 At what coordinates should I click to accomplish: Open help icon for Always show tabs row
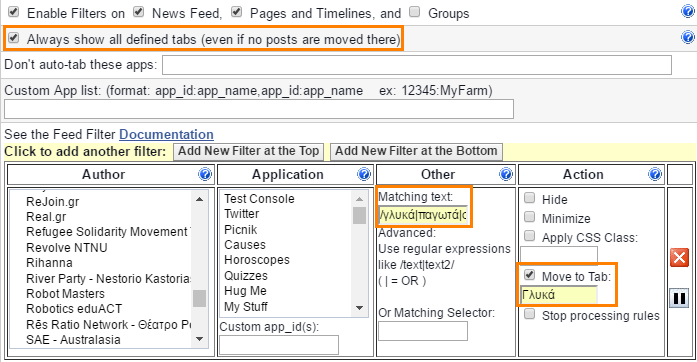[688, 37]
